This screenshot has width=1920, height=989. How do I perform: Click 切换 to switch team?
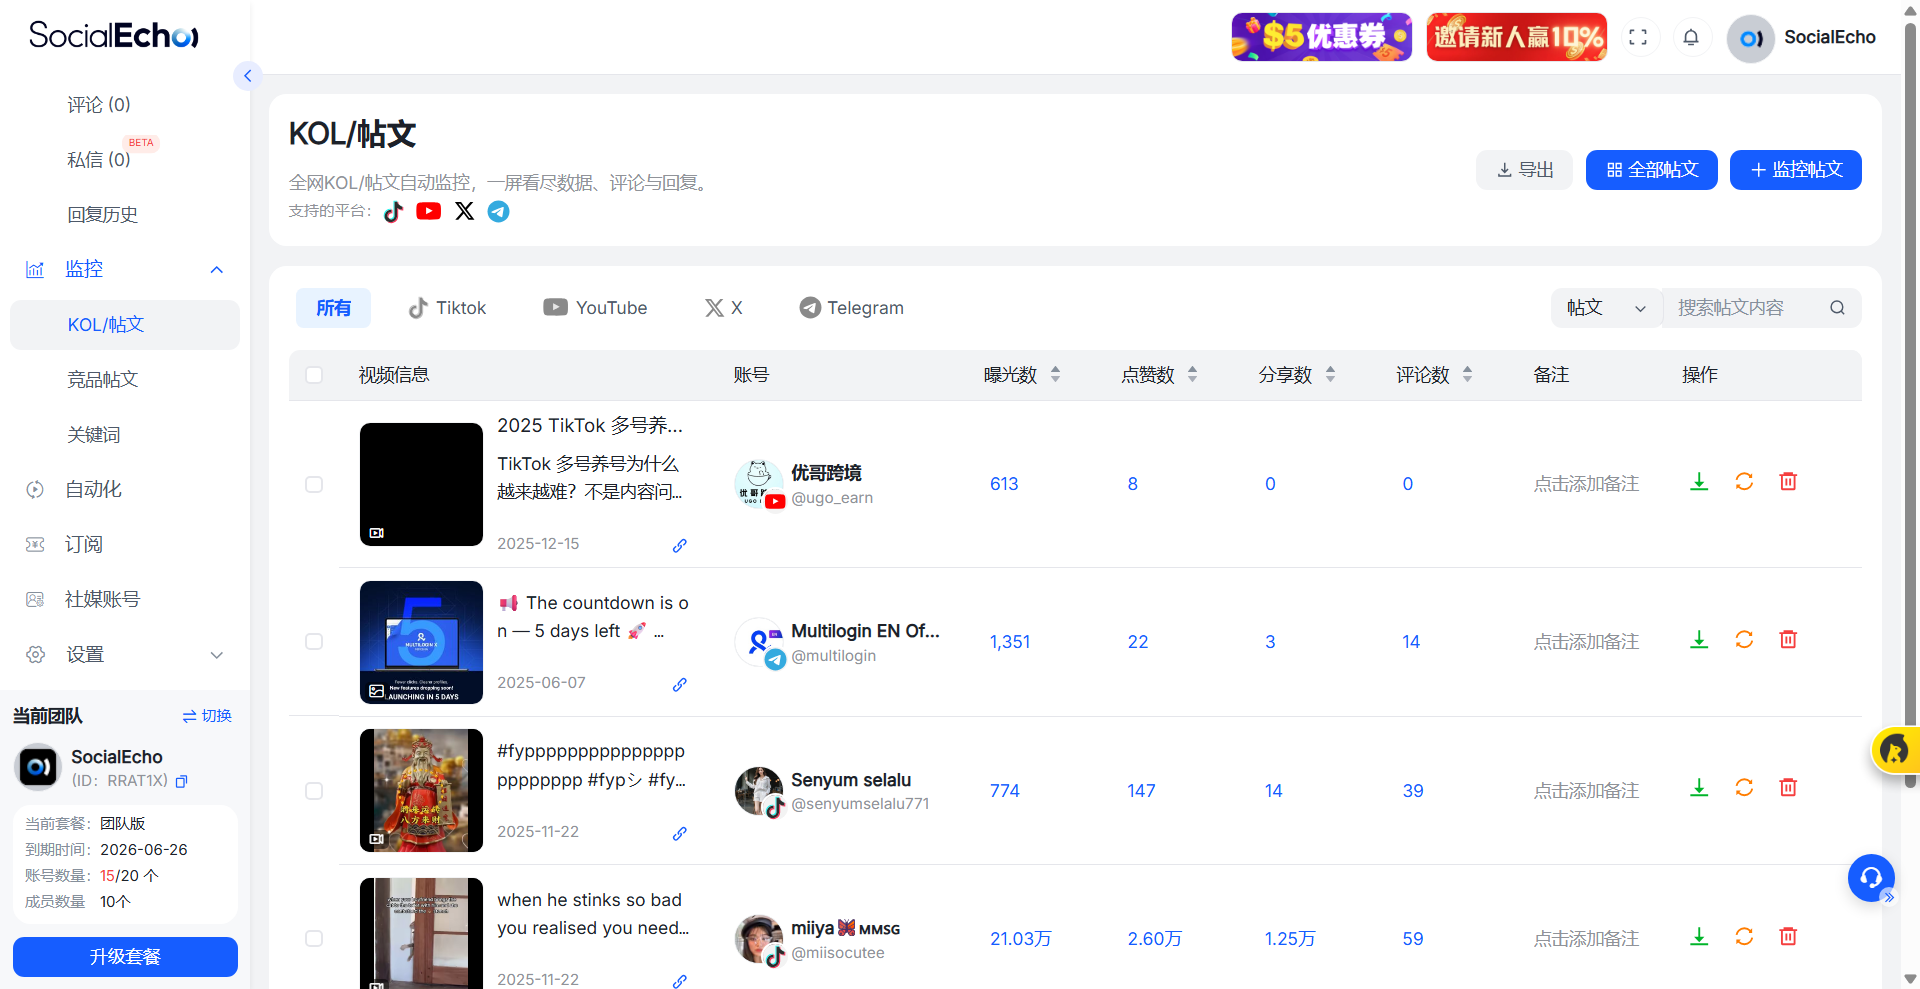[x=207, y=716]
